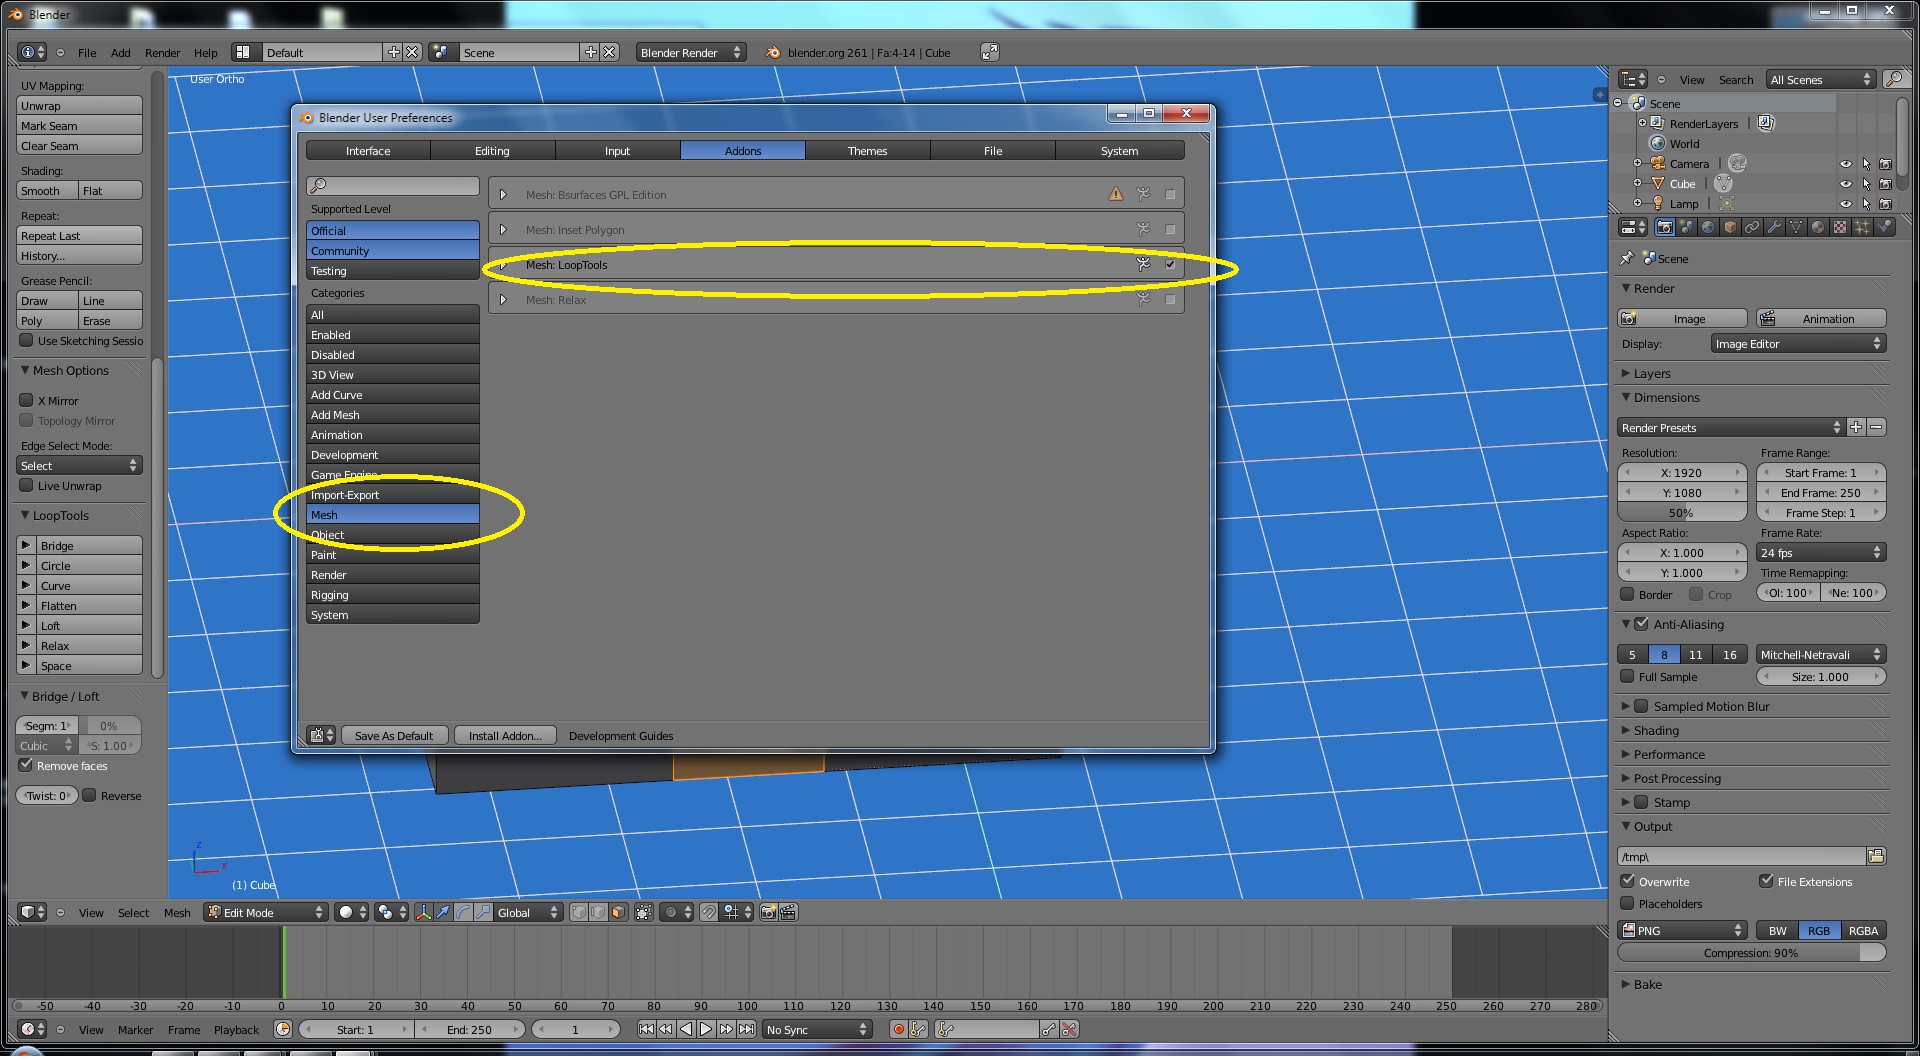Select the Import-Export addon category
This screenshot has width=1924, height=1060.
coord(393,496)
